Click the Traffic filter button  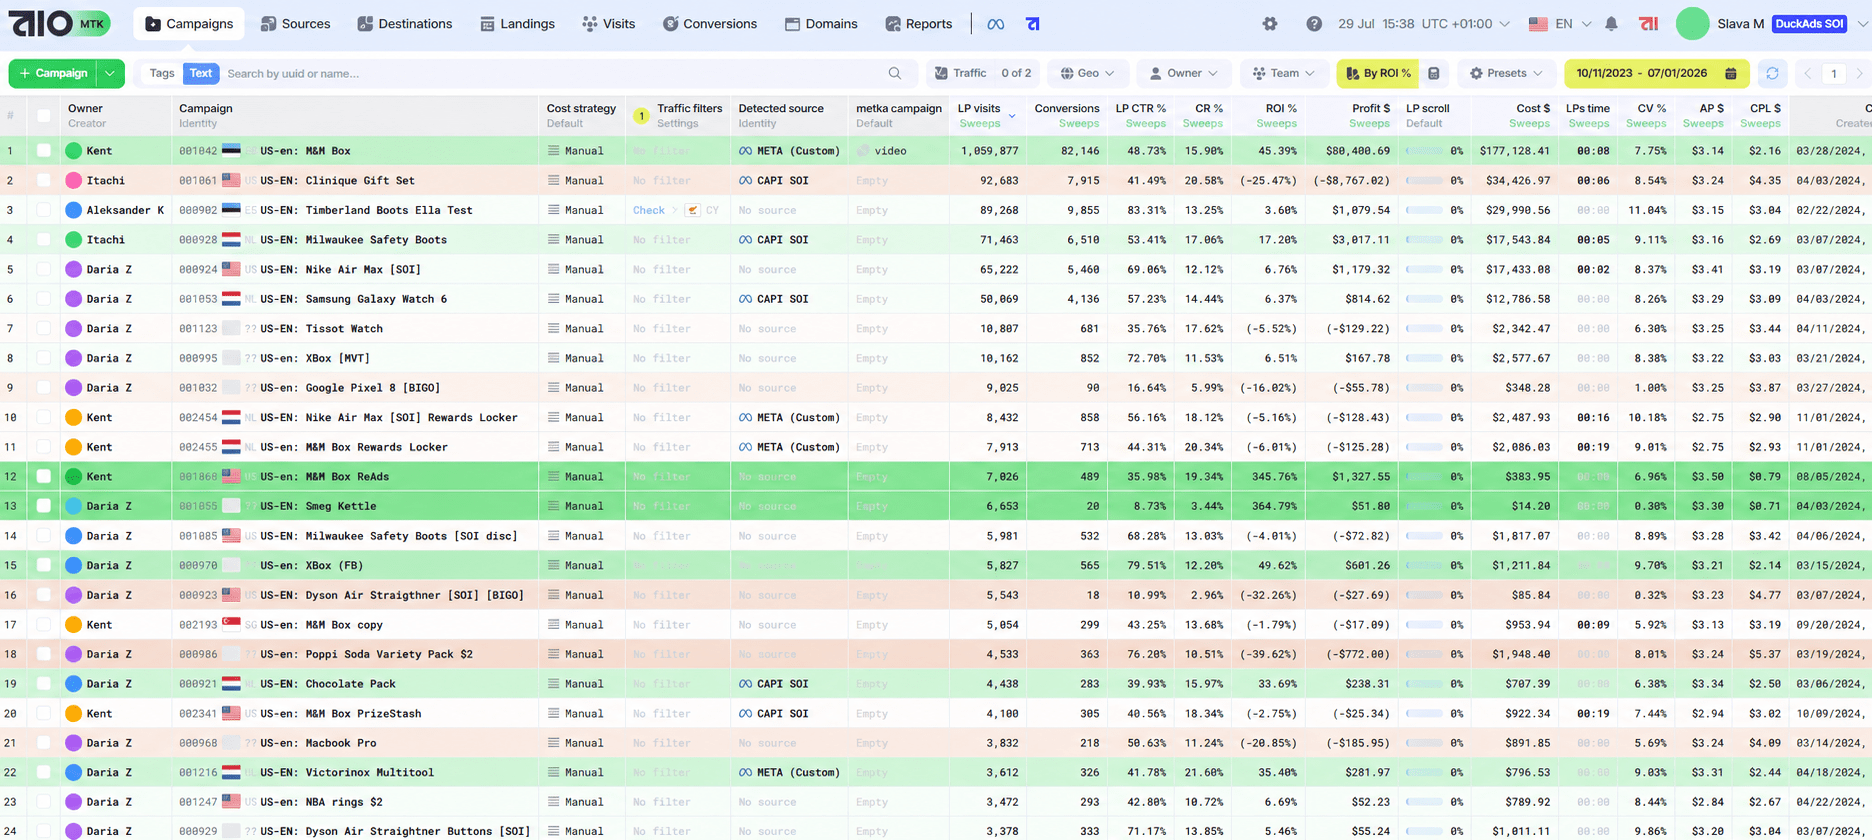(x=982, y=73)
